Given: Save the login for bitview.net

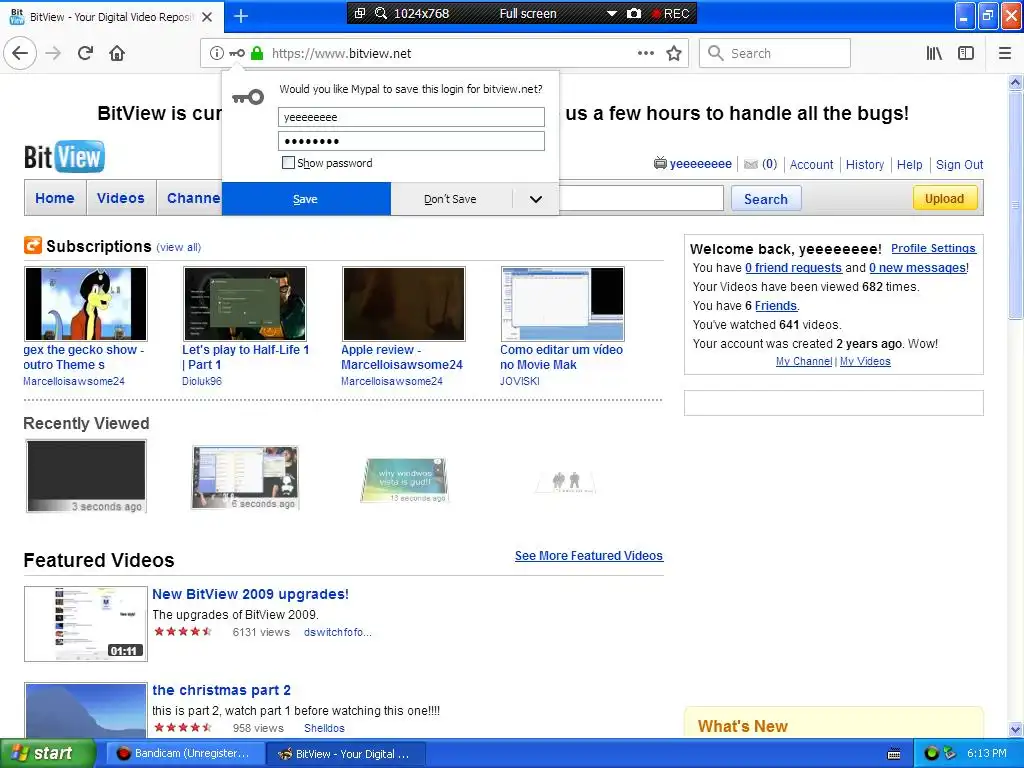Looking at the screenshot, I should point(306,199).
